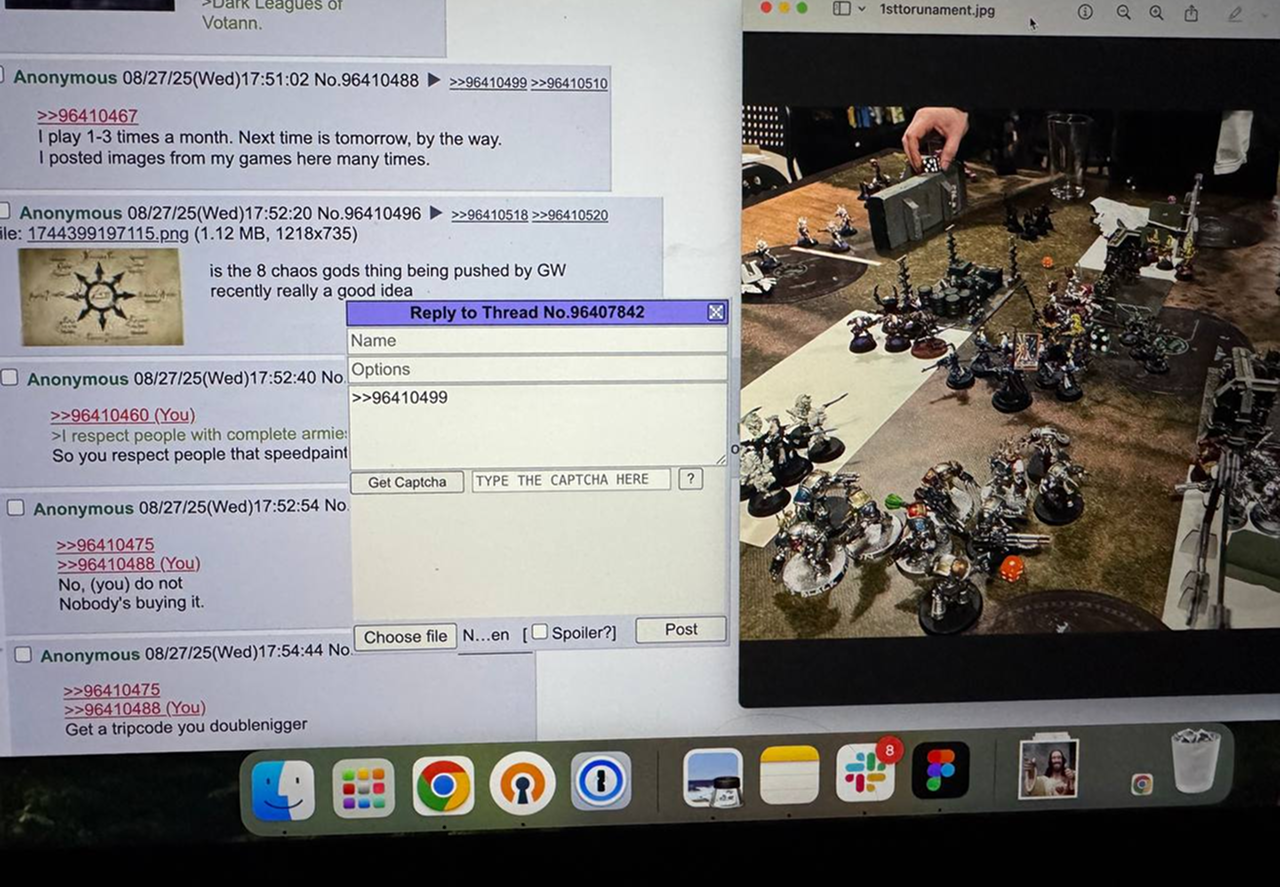The image size is (1280, 887).
Task: Expand the chaos star image thumbnail
Action: 100,297
